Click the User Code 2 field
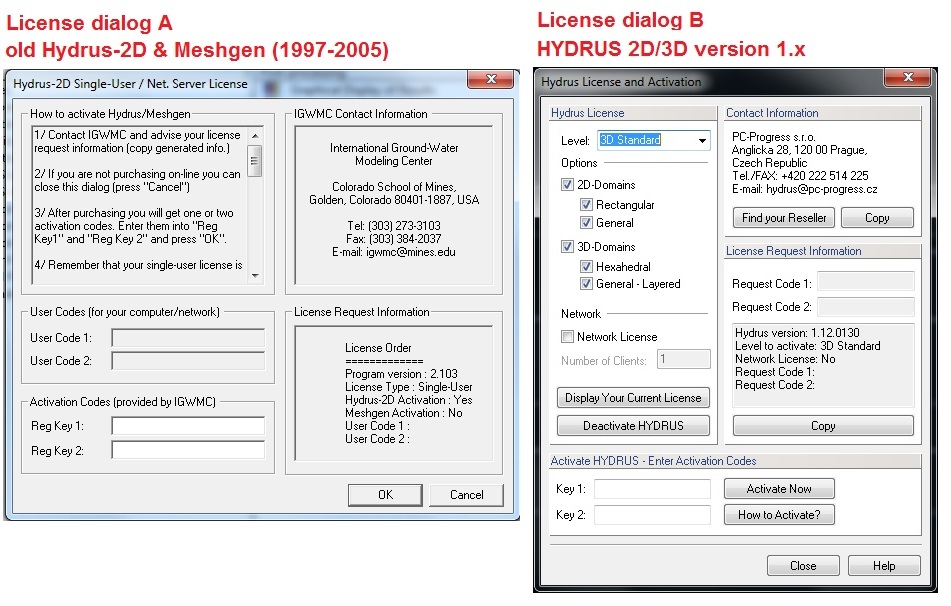951x606 pixels. tap(188, 361)
